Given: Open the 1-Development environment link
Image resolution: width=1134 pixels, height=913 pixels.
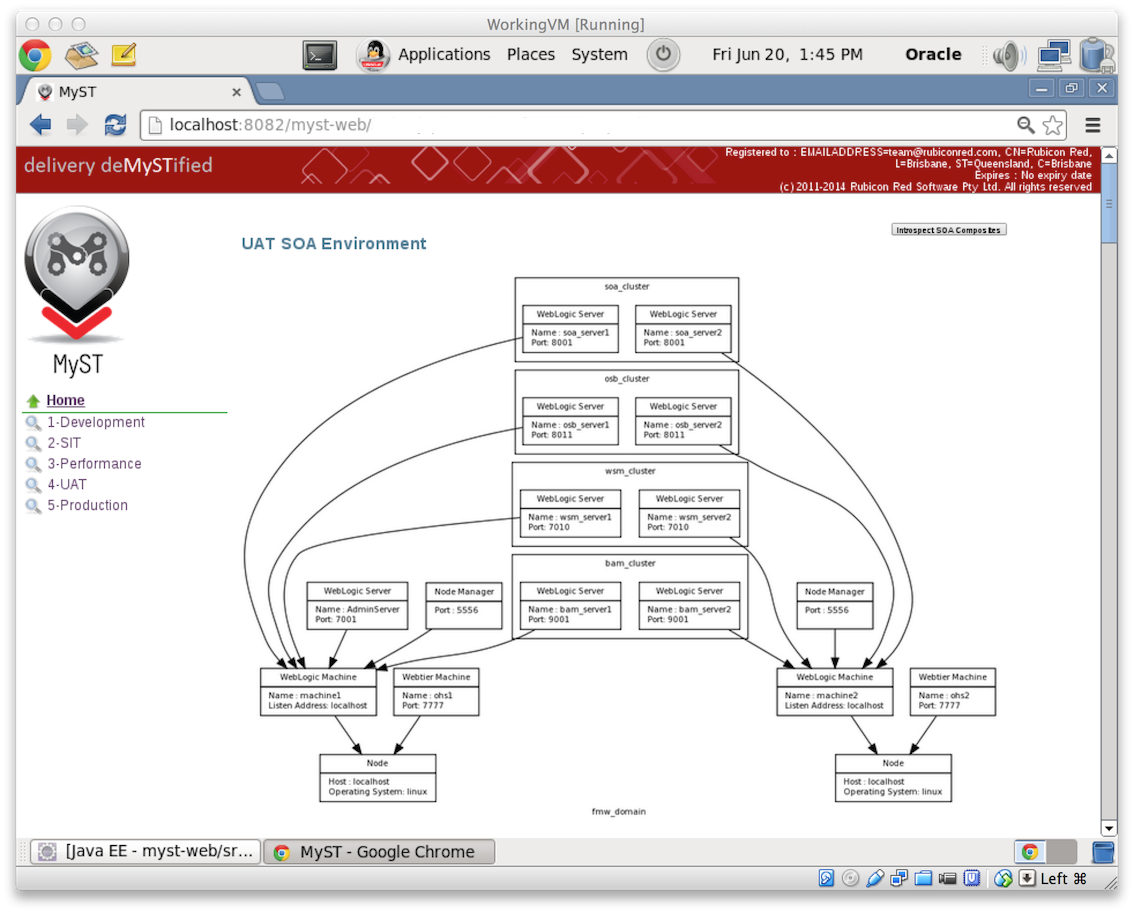Looking at the screenshot, I should [95, 422].
